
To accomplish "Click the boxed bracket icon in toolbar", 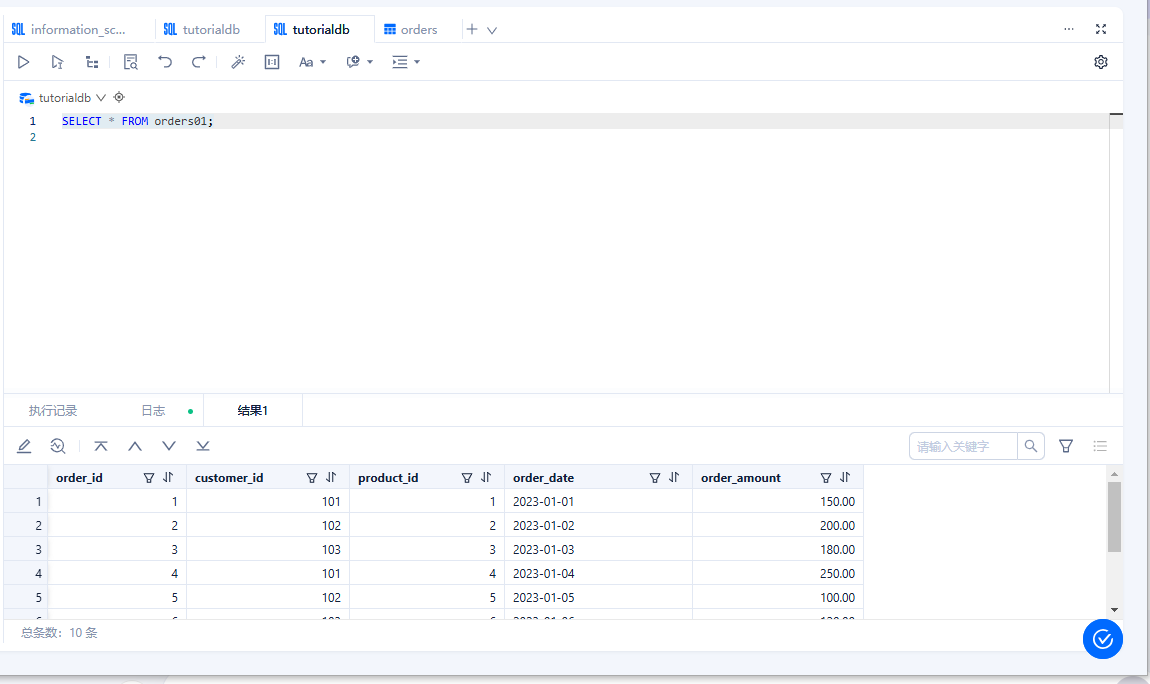I will [272, 62].
